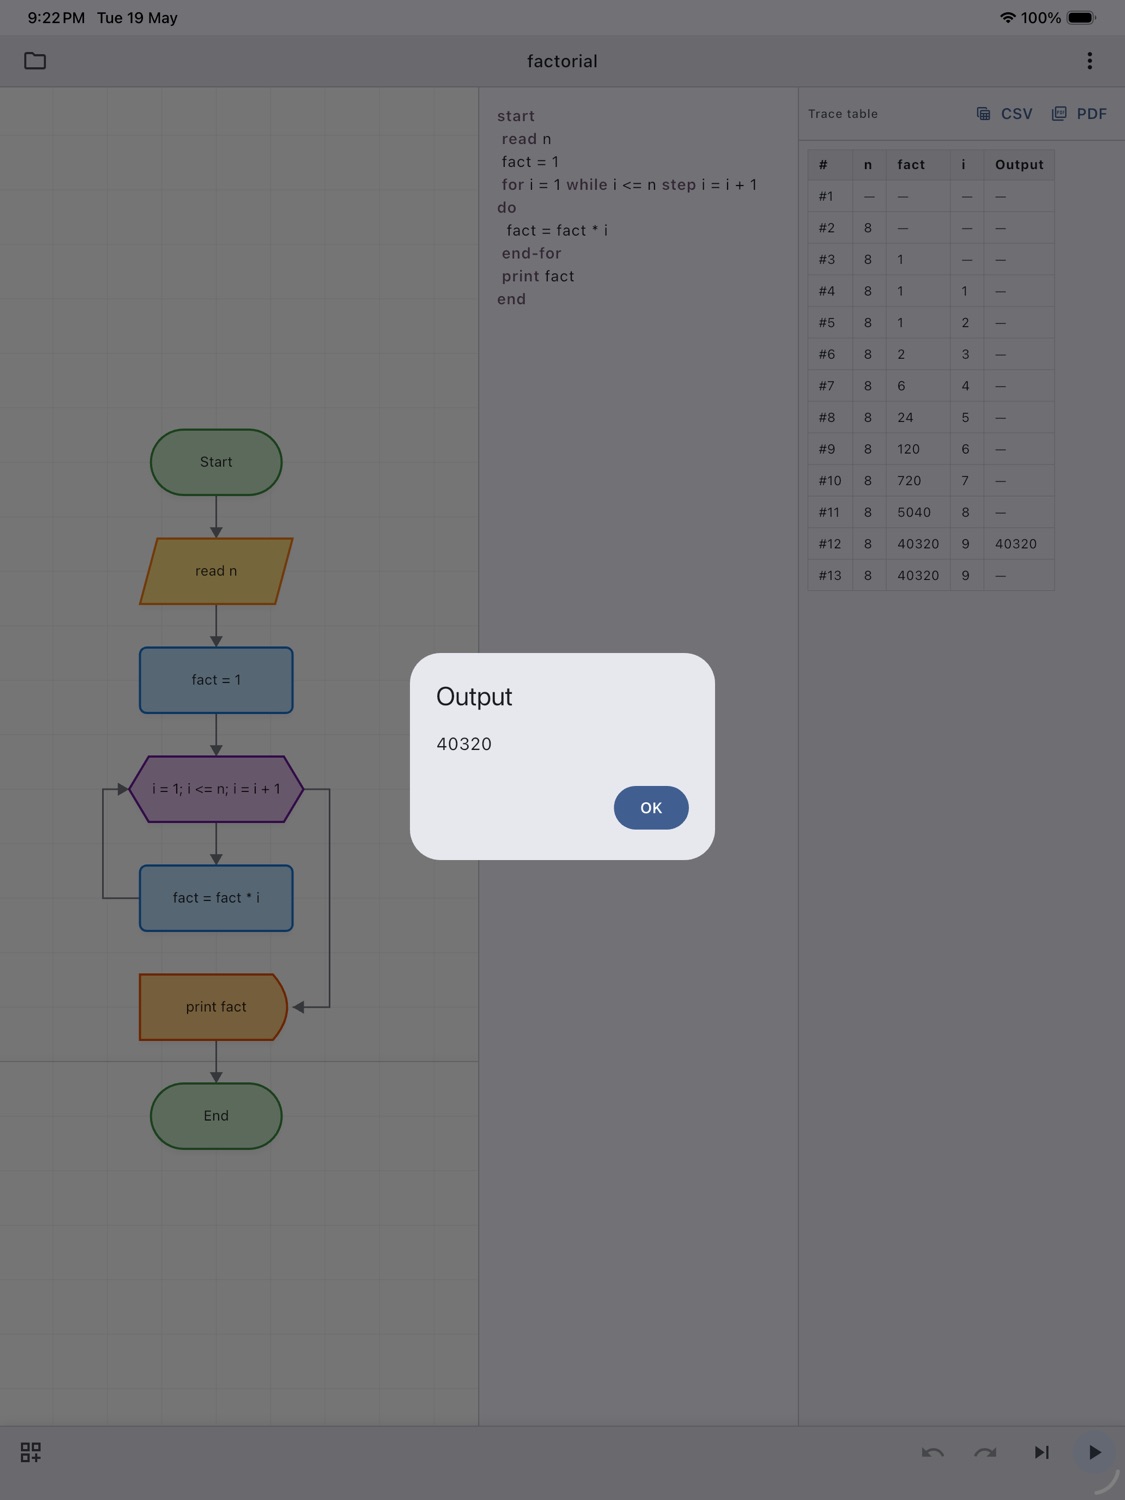Select the 'read n' input node
Screen dimensions: 1125x1500
point(216,571)
